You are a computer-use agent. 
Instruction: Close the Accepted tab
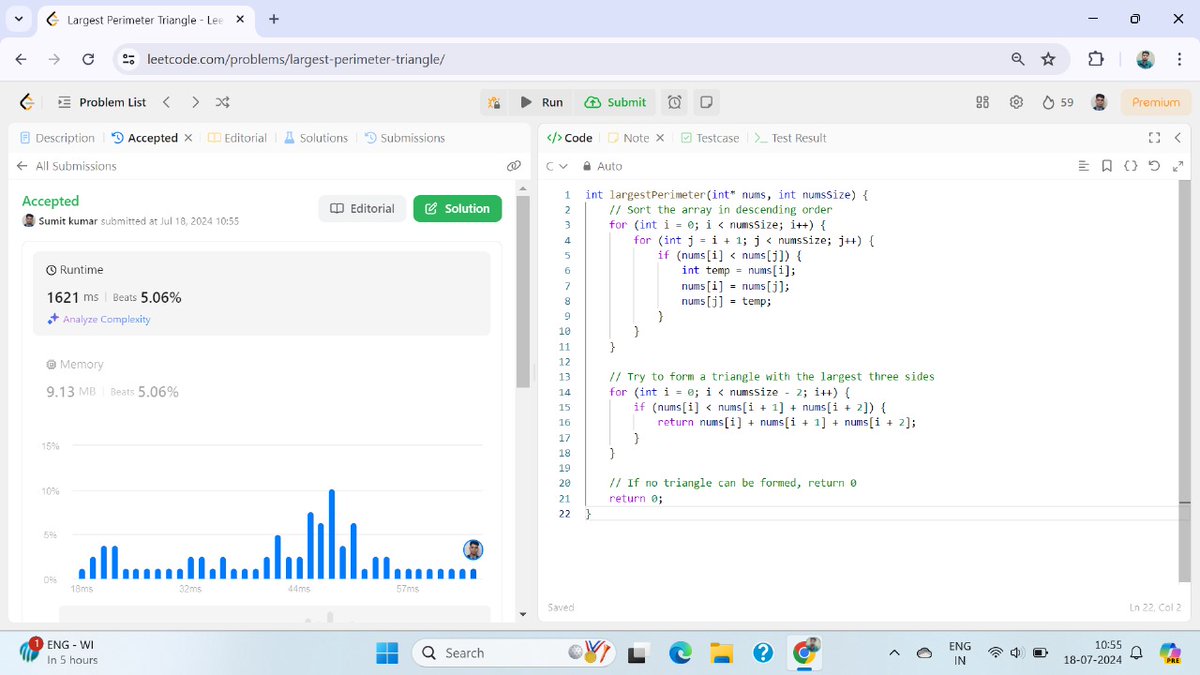coord(189,138)
